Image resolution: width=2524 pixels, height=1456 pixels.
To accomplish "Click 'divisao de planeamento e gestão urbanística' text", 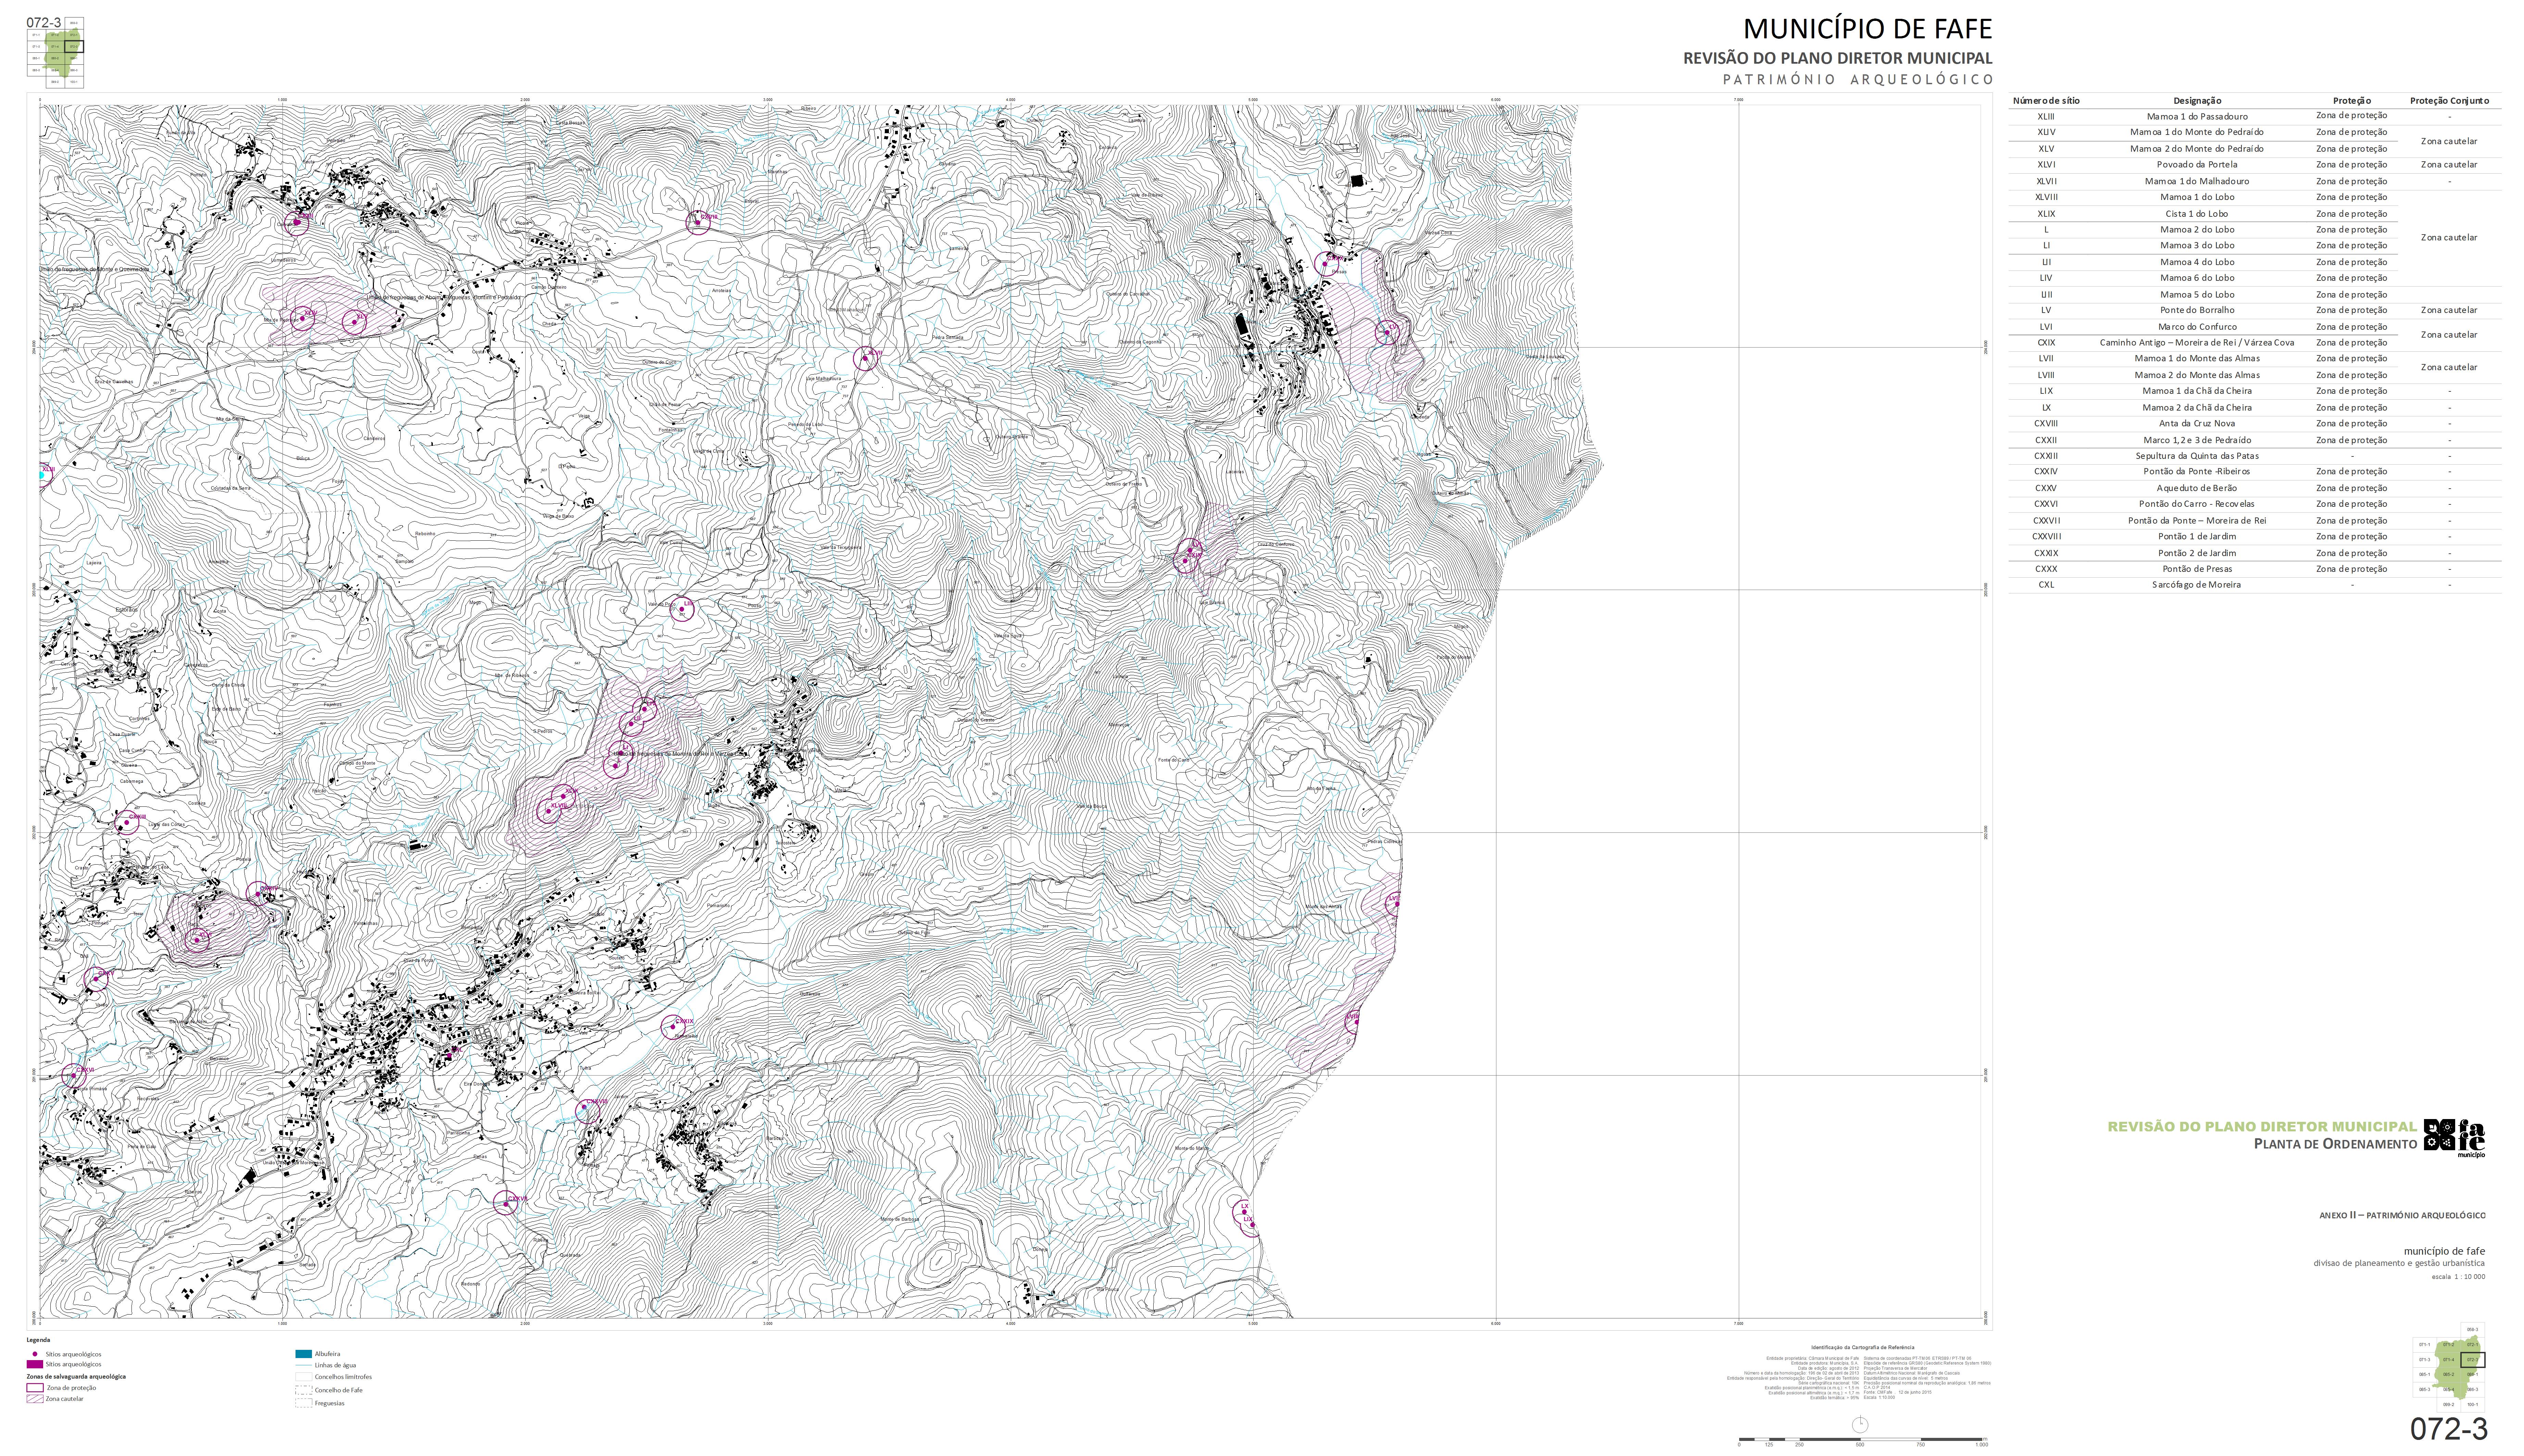I will [x=2399, y=1263].
